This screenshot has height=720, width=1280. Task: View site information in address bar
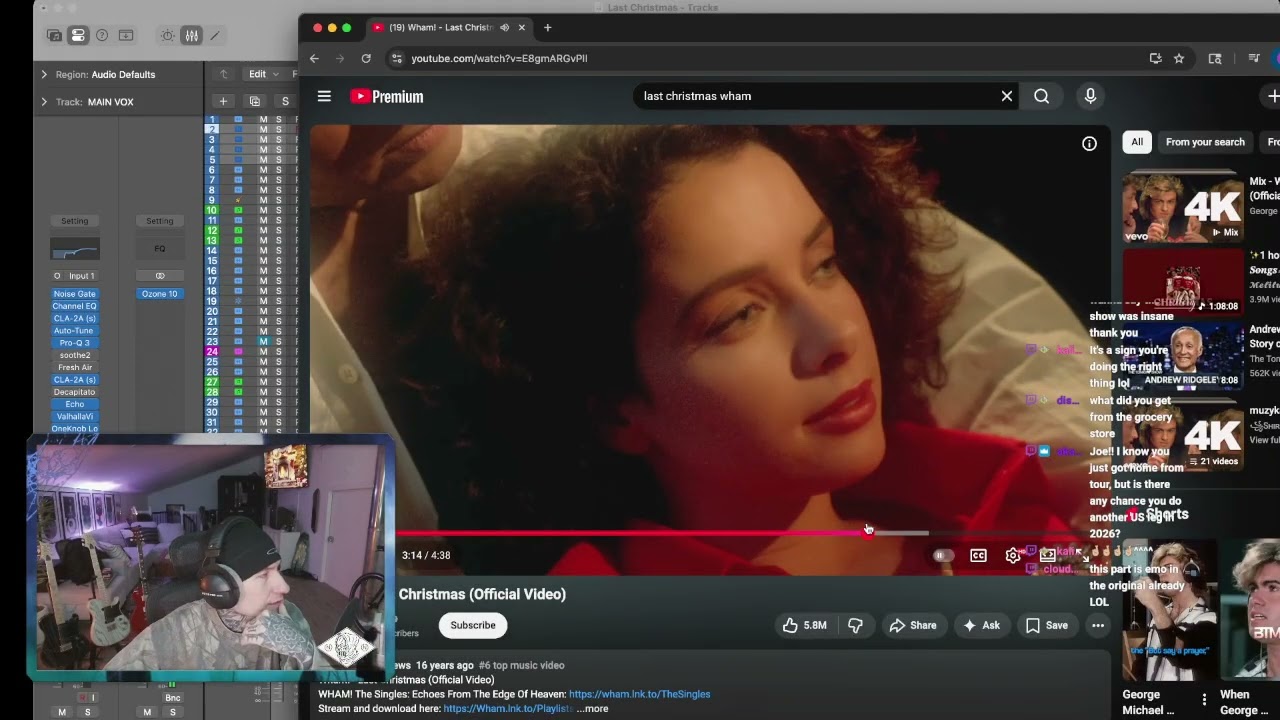396,58
